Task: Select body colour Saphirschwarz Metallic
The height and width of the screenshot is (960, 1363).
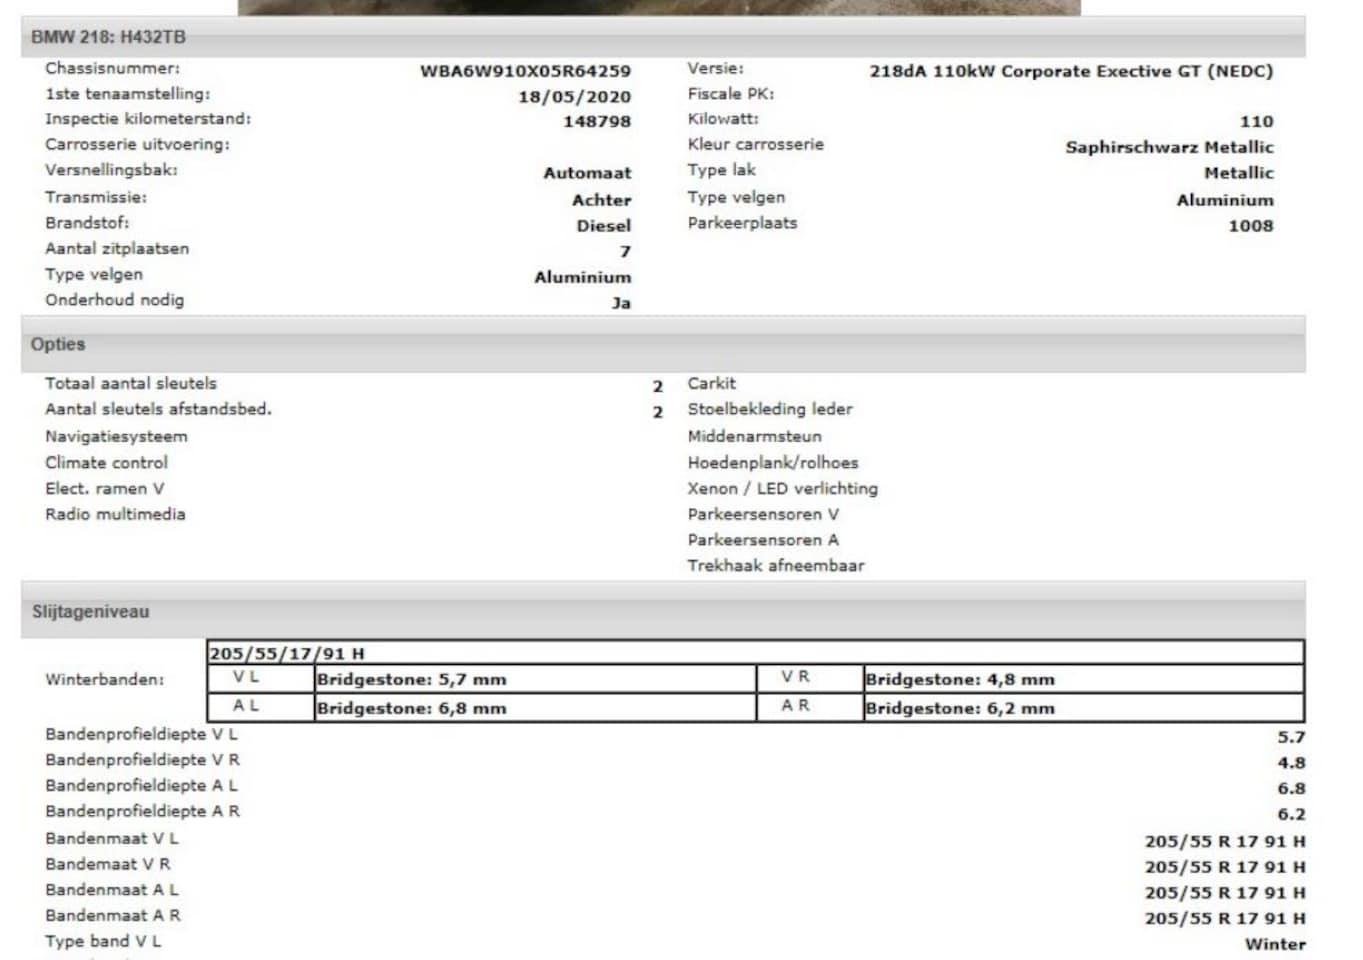Action: pos(1169,147)
